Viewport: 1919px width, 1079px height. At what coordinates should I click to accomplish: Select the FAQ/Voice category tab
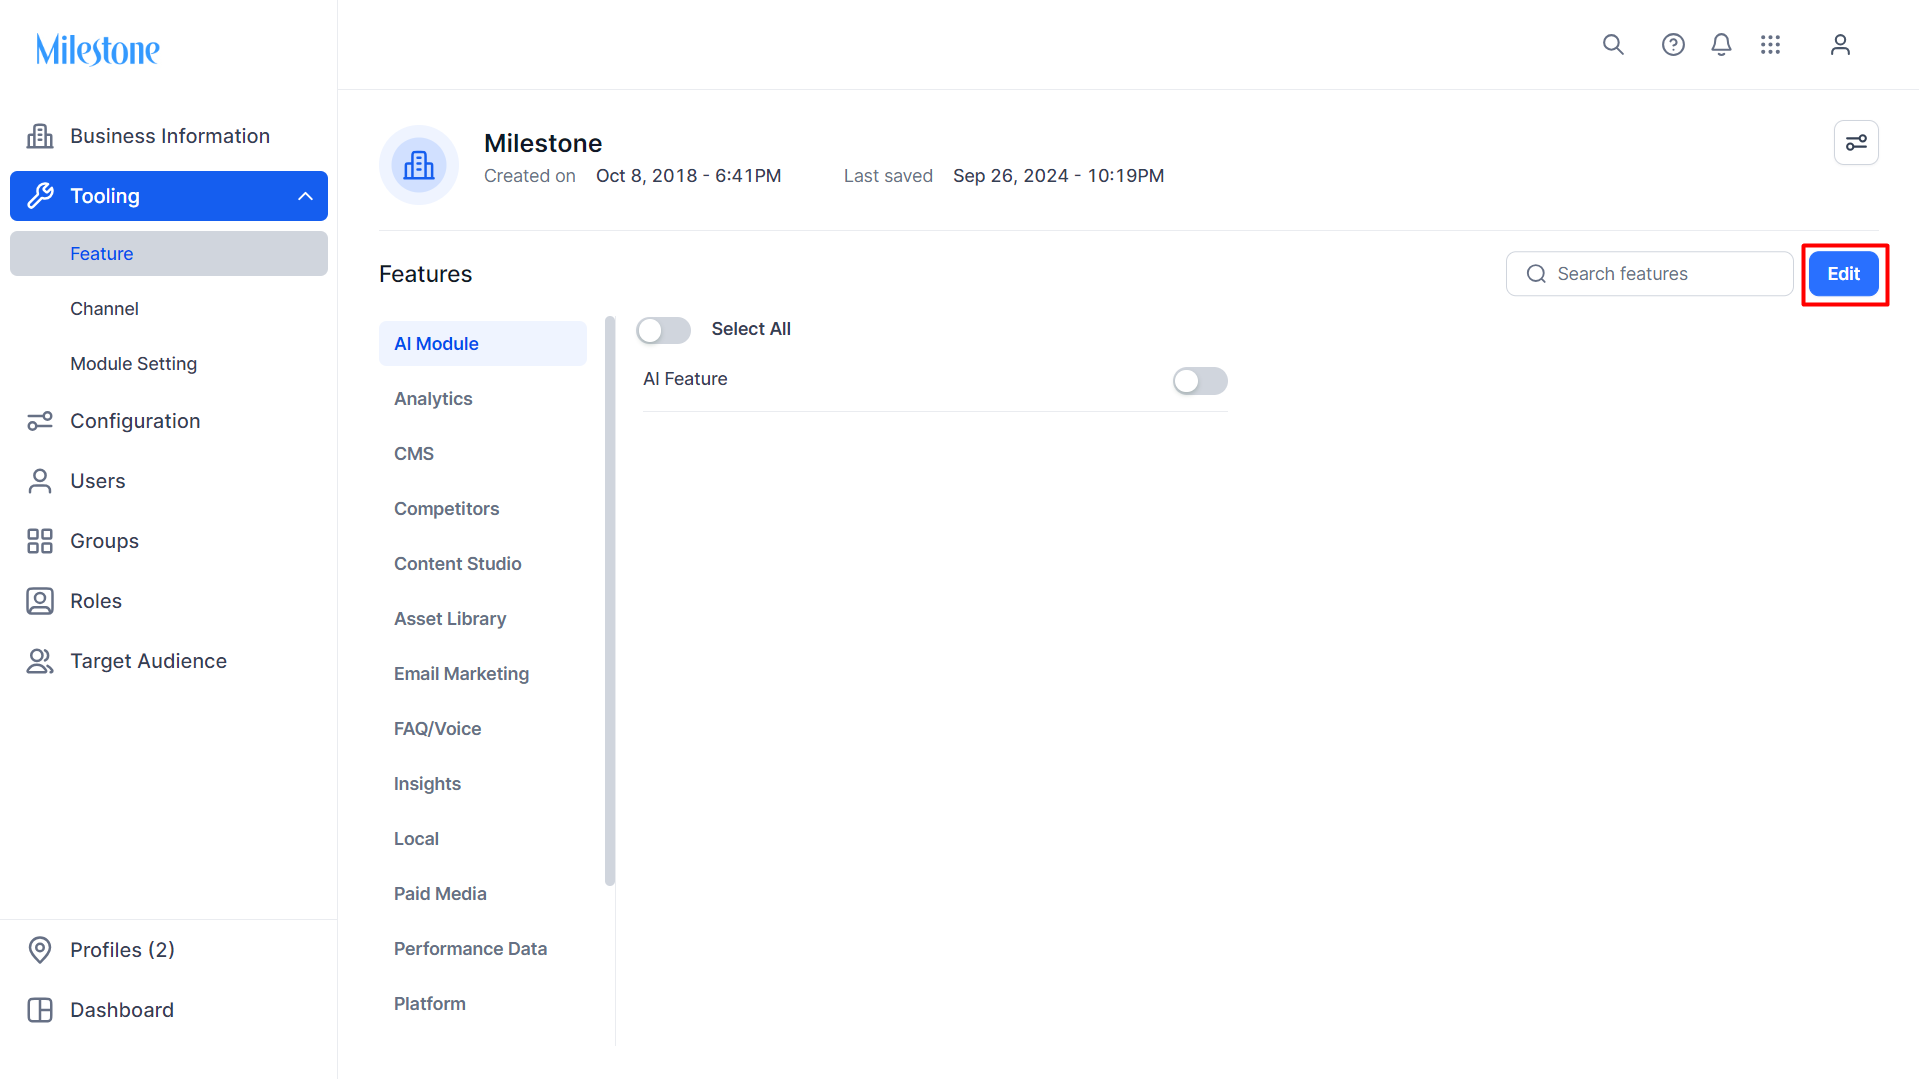pyautogui.click(x=483, y=729)
